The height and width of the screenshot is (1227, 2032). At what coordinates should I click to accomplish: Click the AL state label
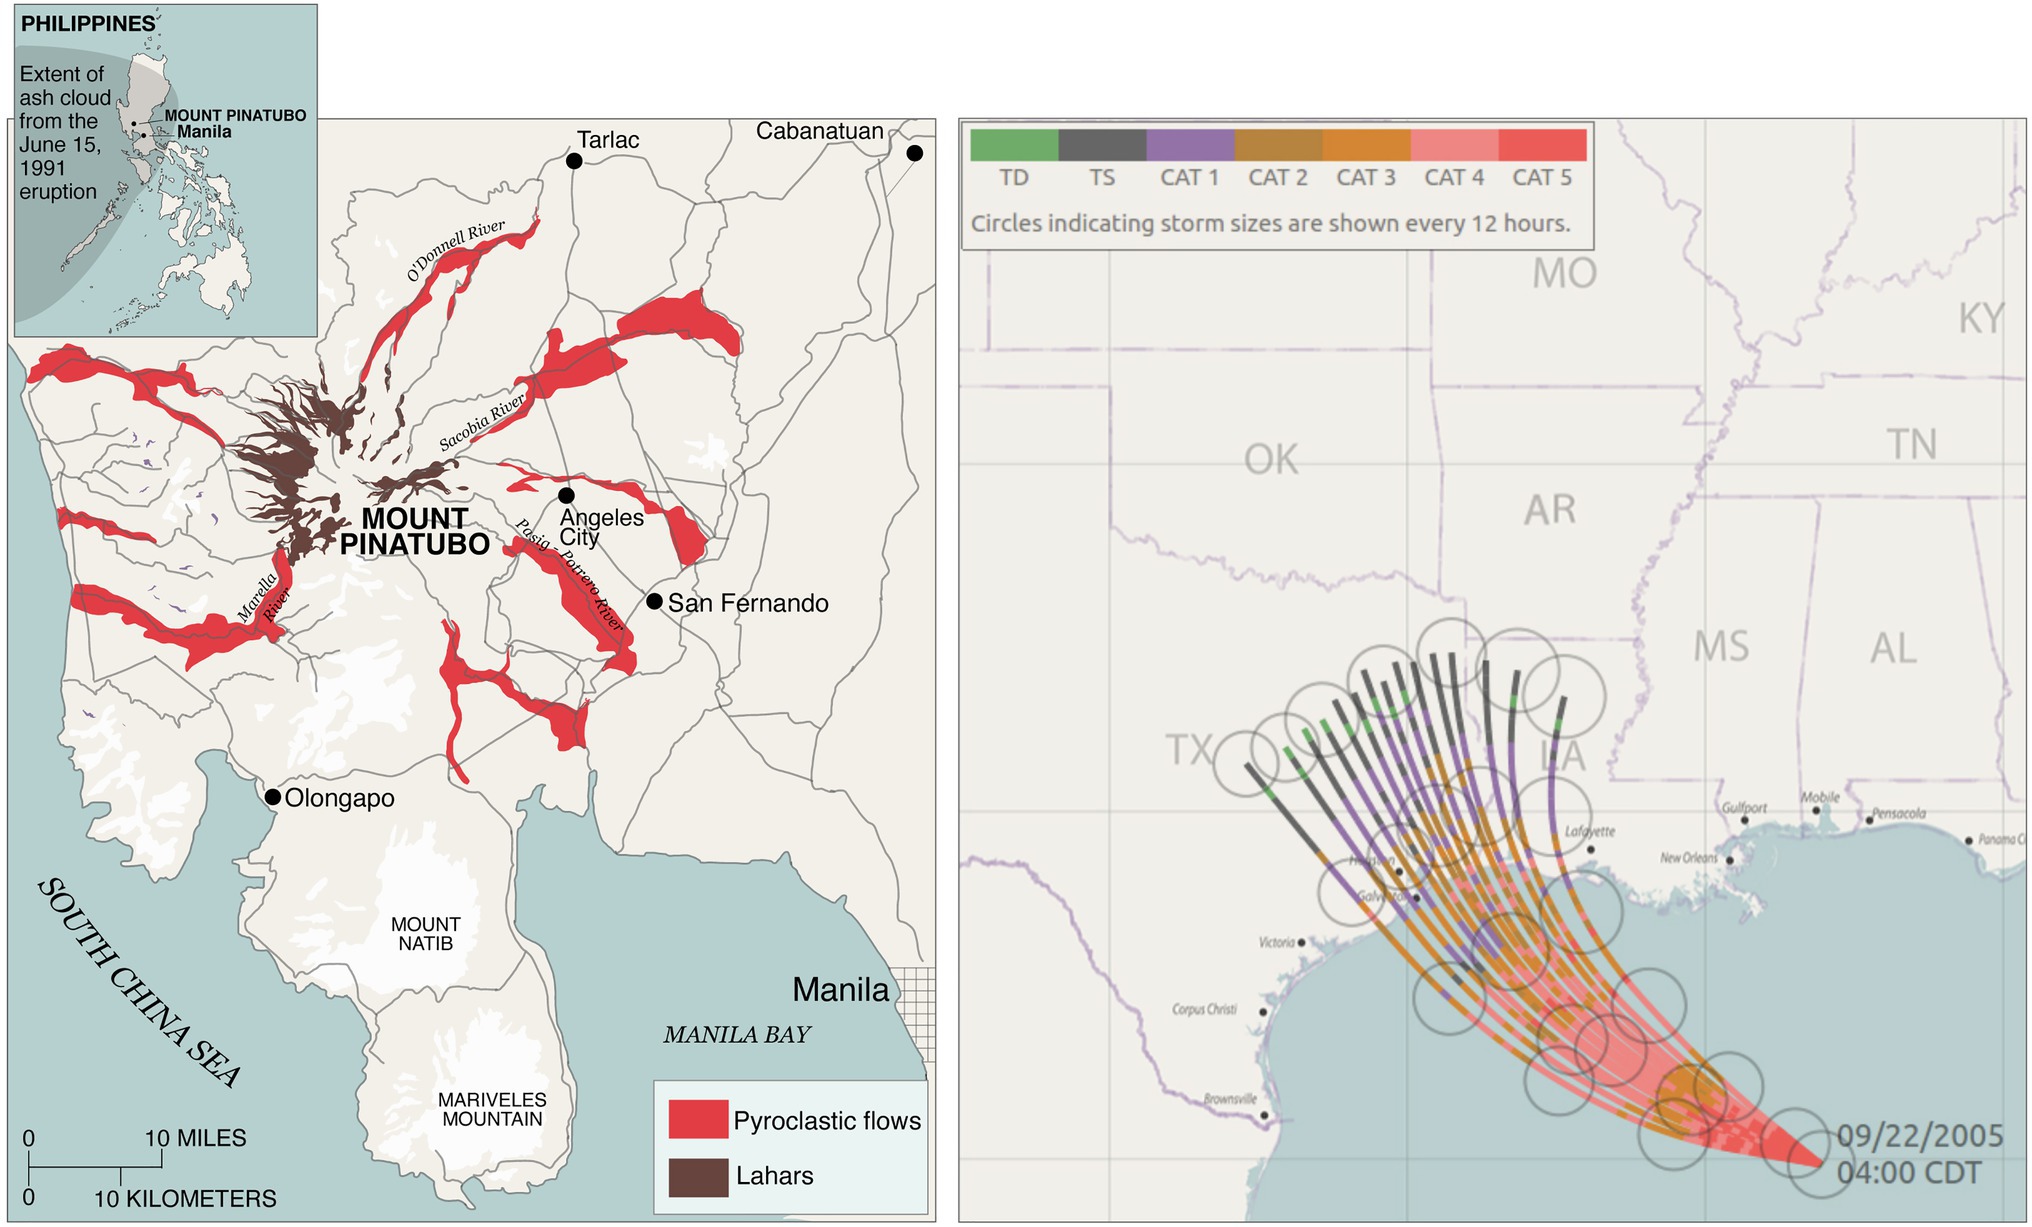point(1894,649)
